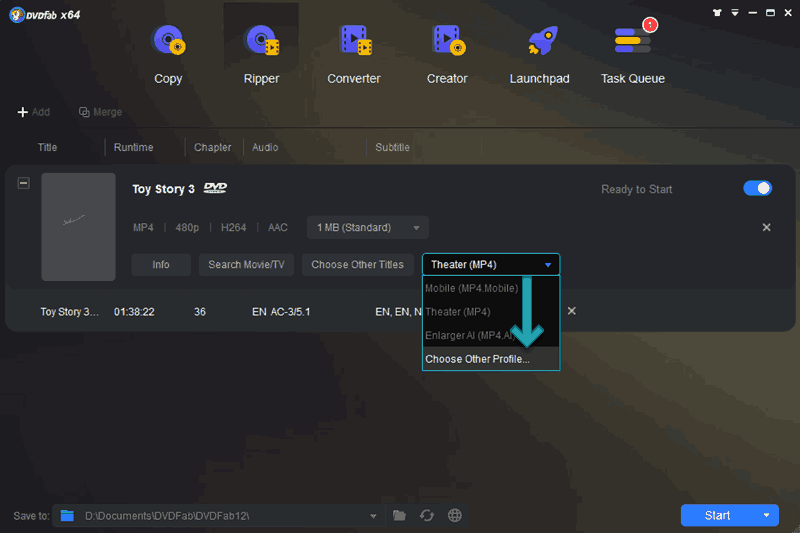Click the Title column header
800x533 pixels.
coord(47,147)
